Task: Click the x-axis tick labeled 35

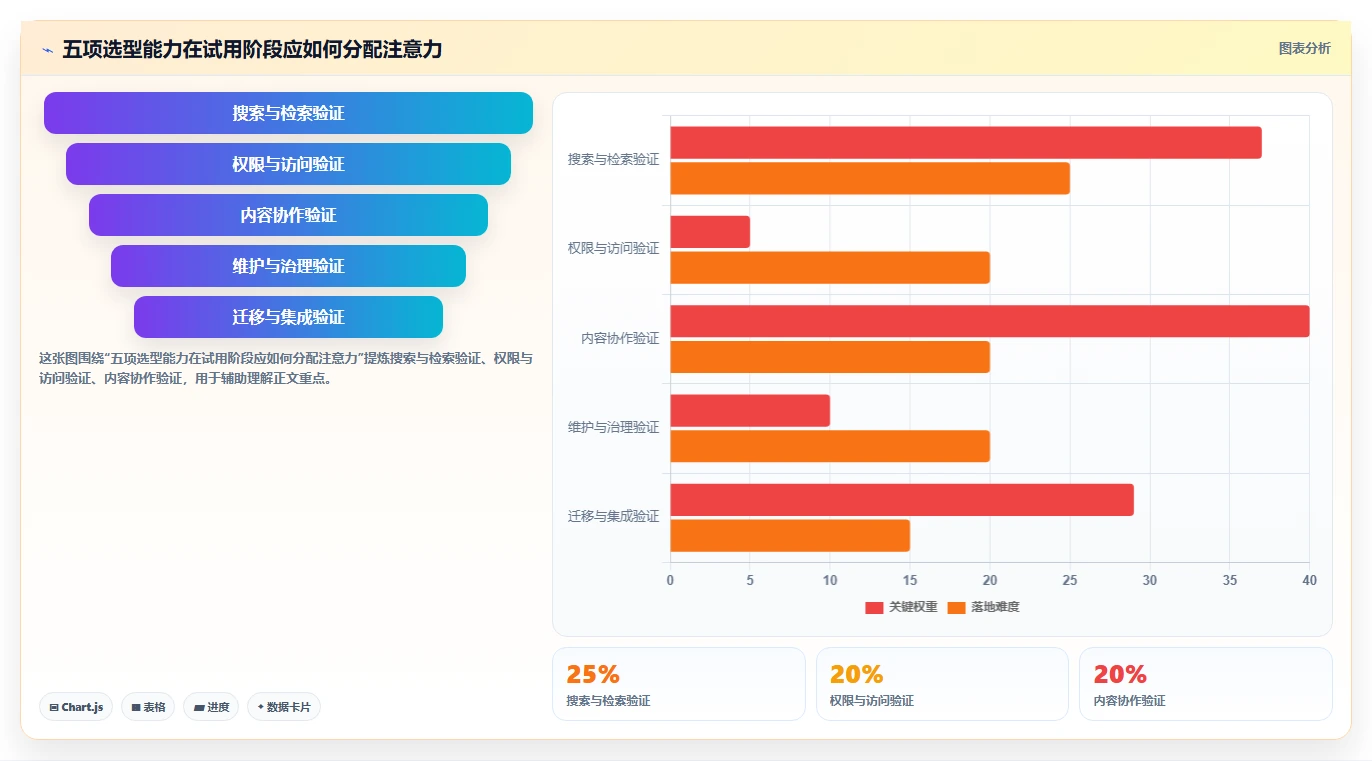Action: coord(1230,581)
